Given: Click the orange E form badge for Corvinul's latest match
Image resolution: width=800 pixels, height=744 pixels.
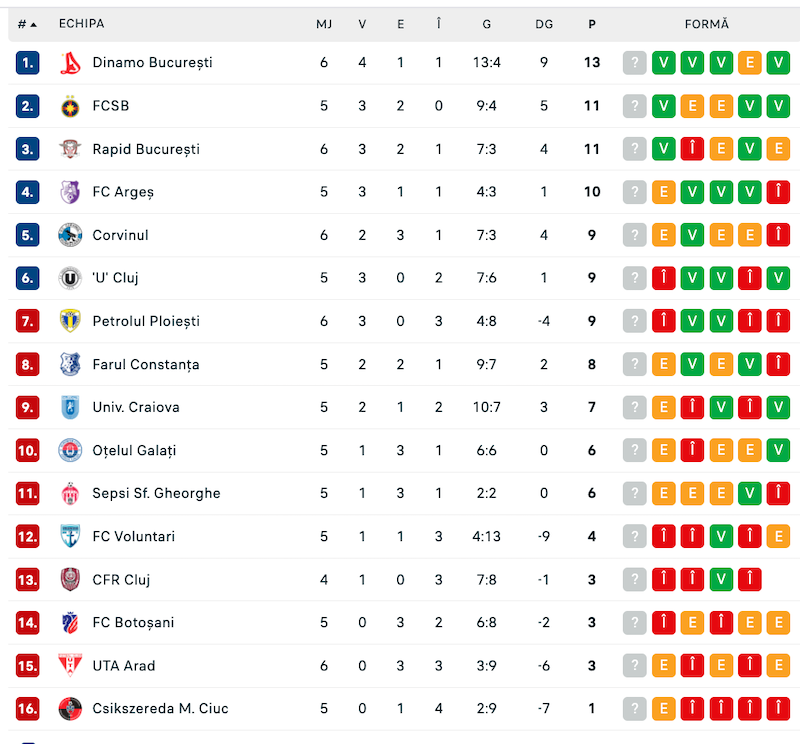Looking at the screenshot, I should pyautogui.click(x=663, y=235).
